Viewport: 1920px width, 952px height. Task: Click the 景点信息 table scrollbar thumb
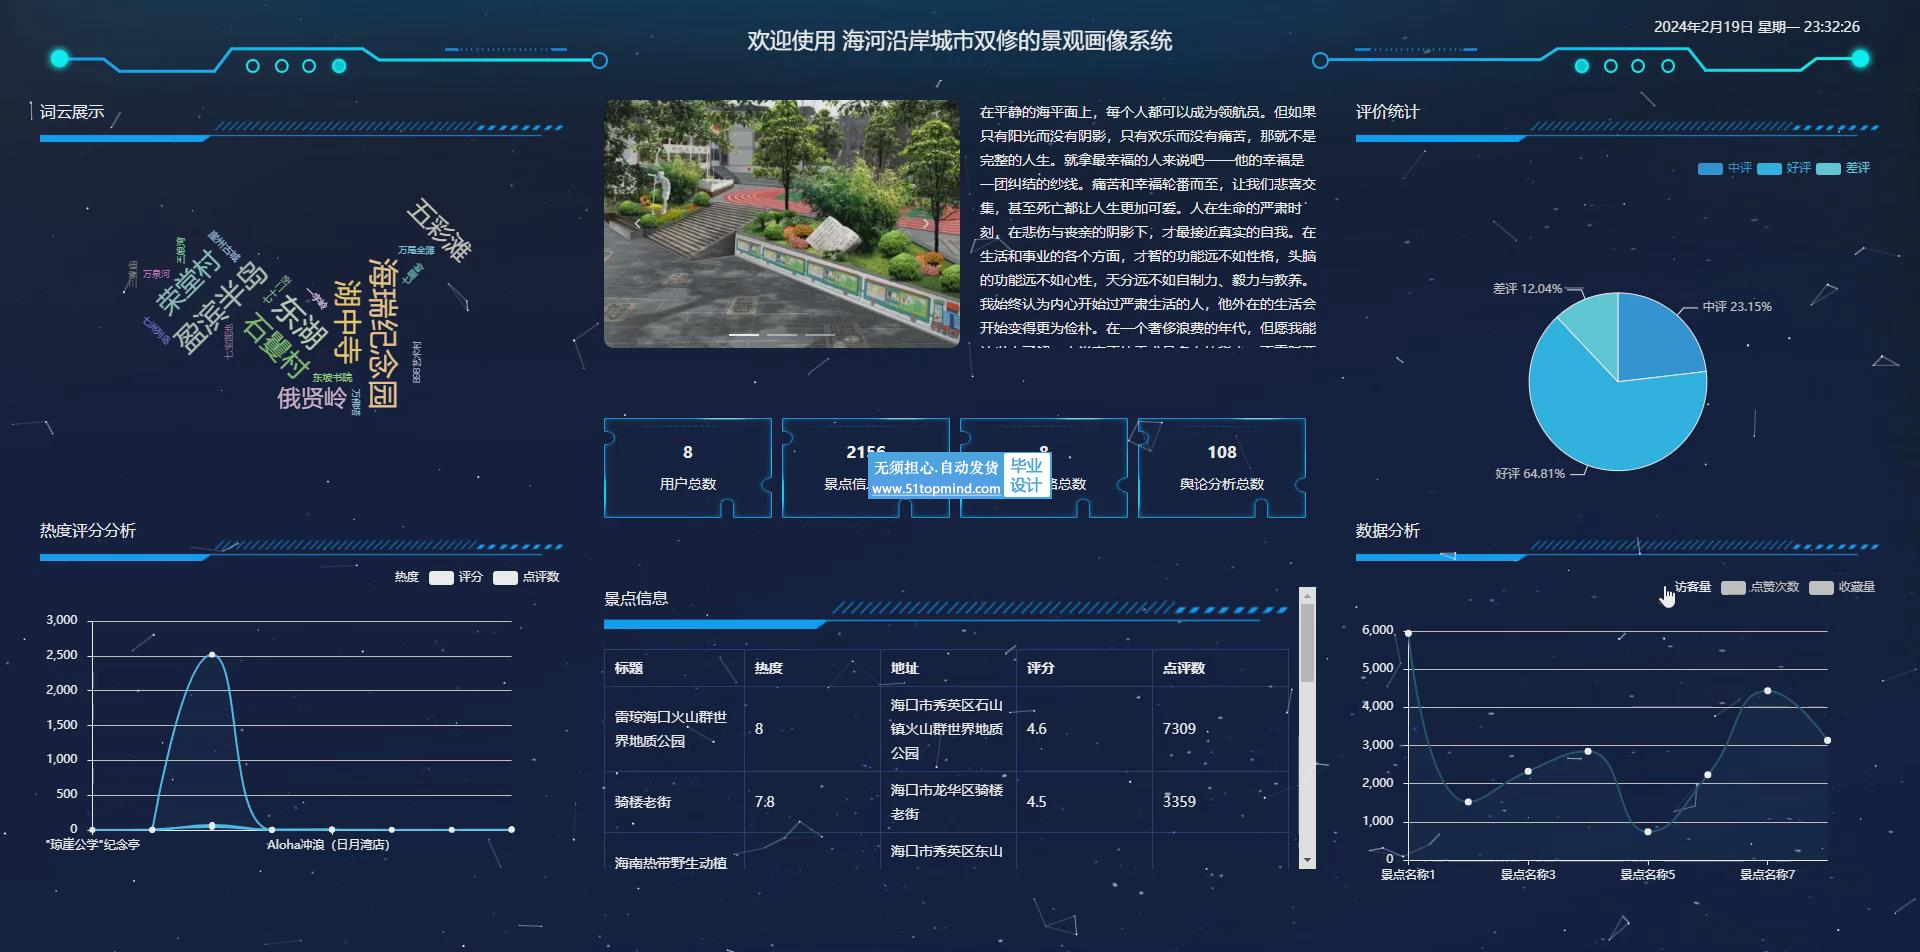(x=1307, y=643)
